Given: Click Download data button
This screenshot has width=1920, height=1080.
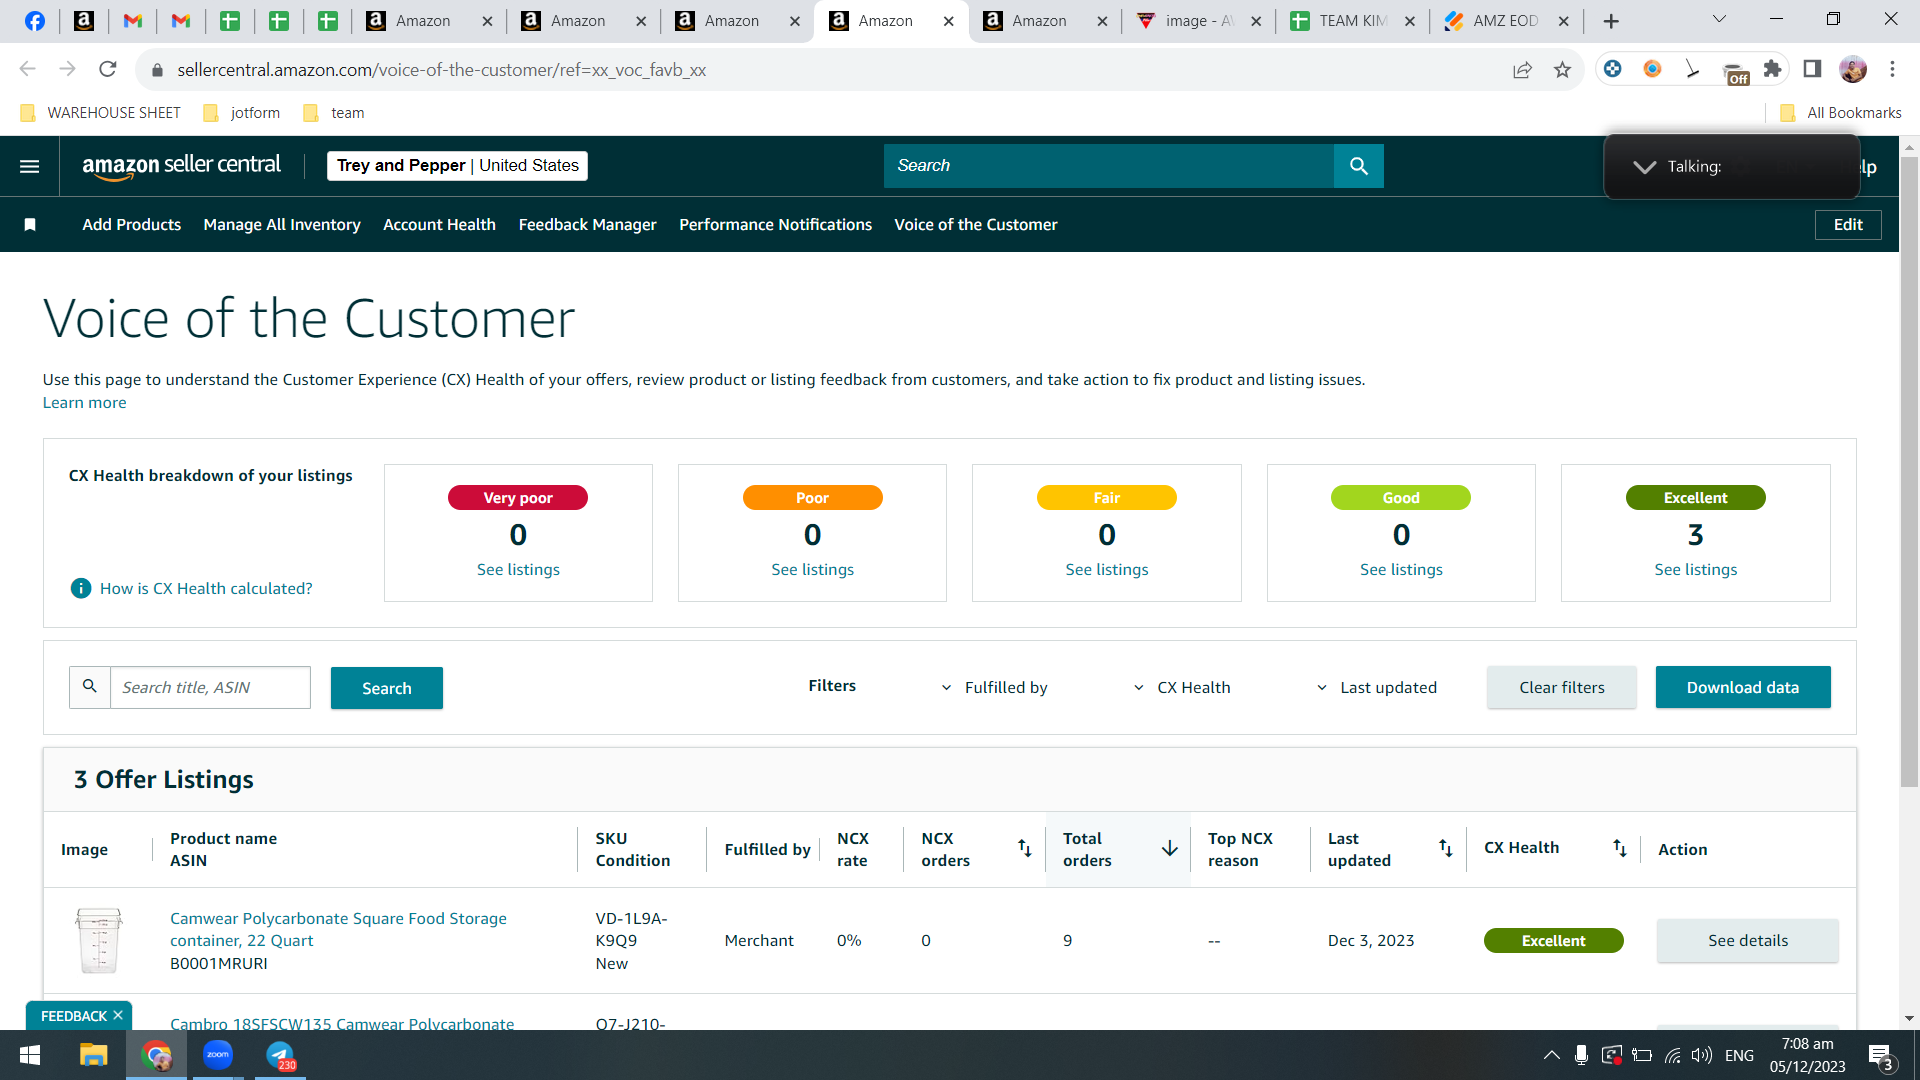Looking at the screenshot, I should (x=1743, y=687).
